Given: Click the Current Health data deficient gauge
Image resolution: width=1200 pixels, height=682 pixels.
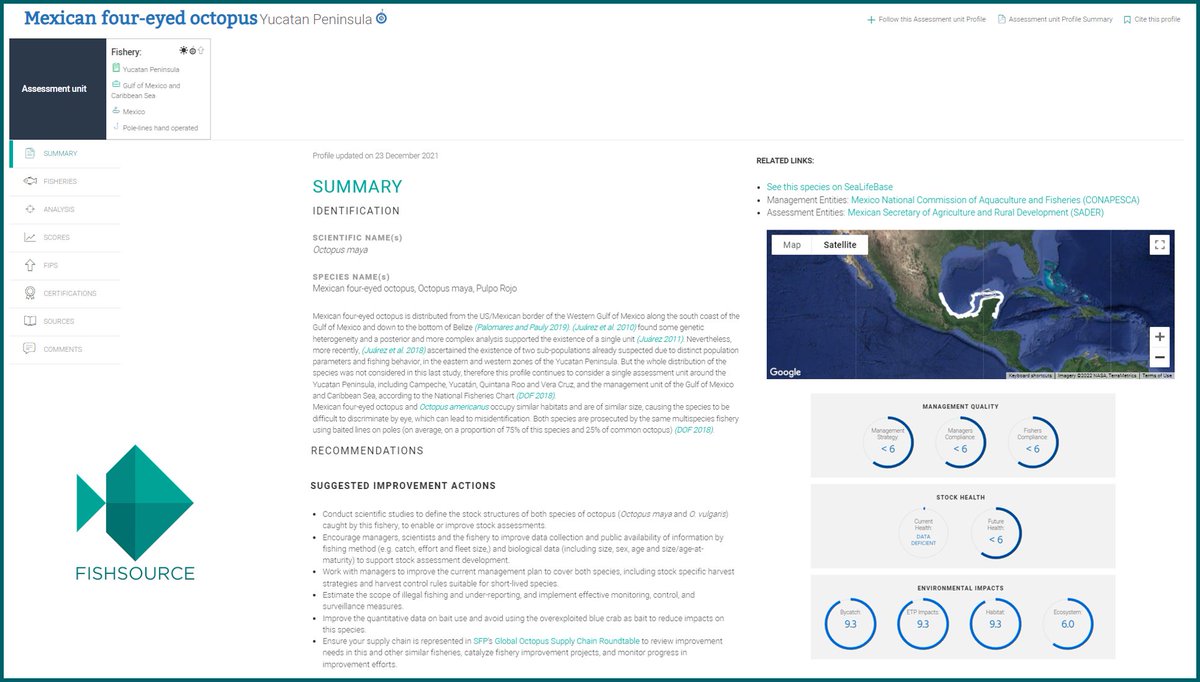Looking at the screenshot, I should (x=924, y=533).
